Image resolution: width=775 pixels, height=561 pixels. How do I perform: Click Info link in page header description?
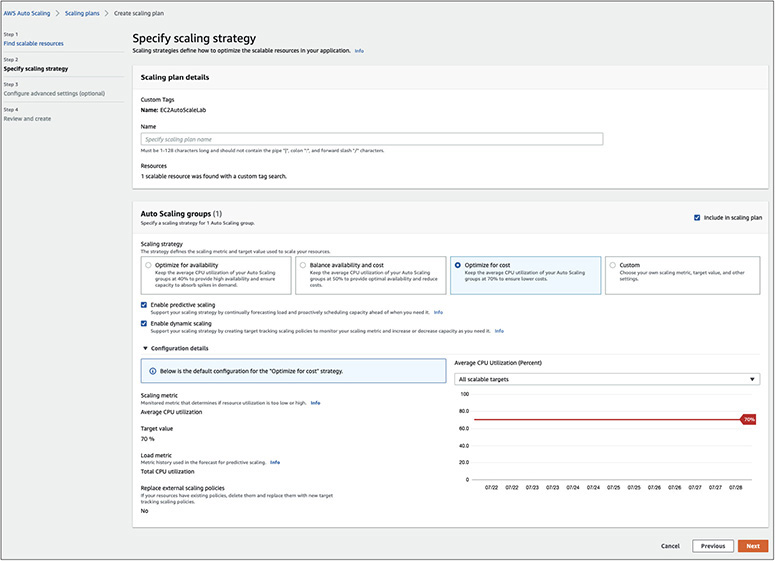(359, 50)
